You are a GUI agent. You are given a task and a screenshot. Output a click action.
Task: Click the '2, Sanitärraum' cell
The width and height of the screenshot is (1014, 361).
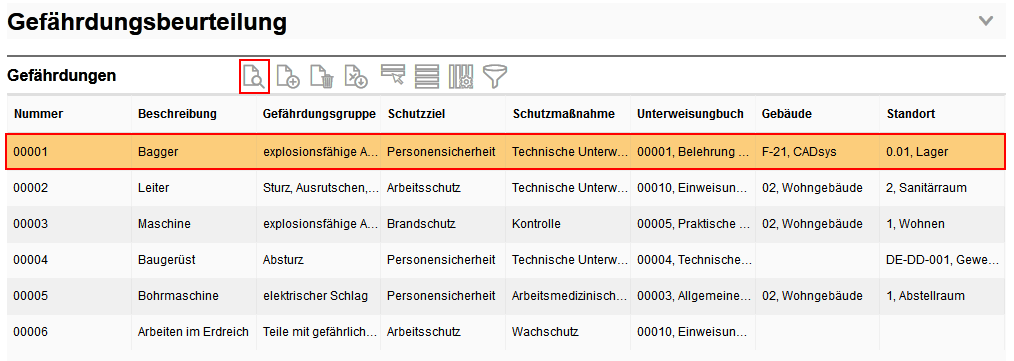coord(943,188)
